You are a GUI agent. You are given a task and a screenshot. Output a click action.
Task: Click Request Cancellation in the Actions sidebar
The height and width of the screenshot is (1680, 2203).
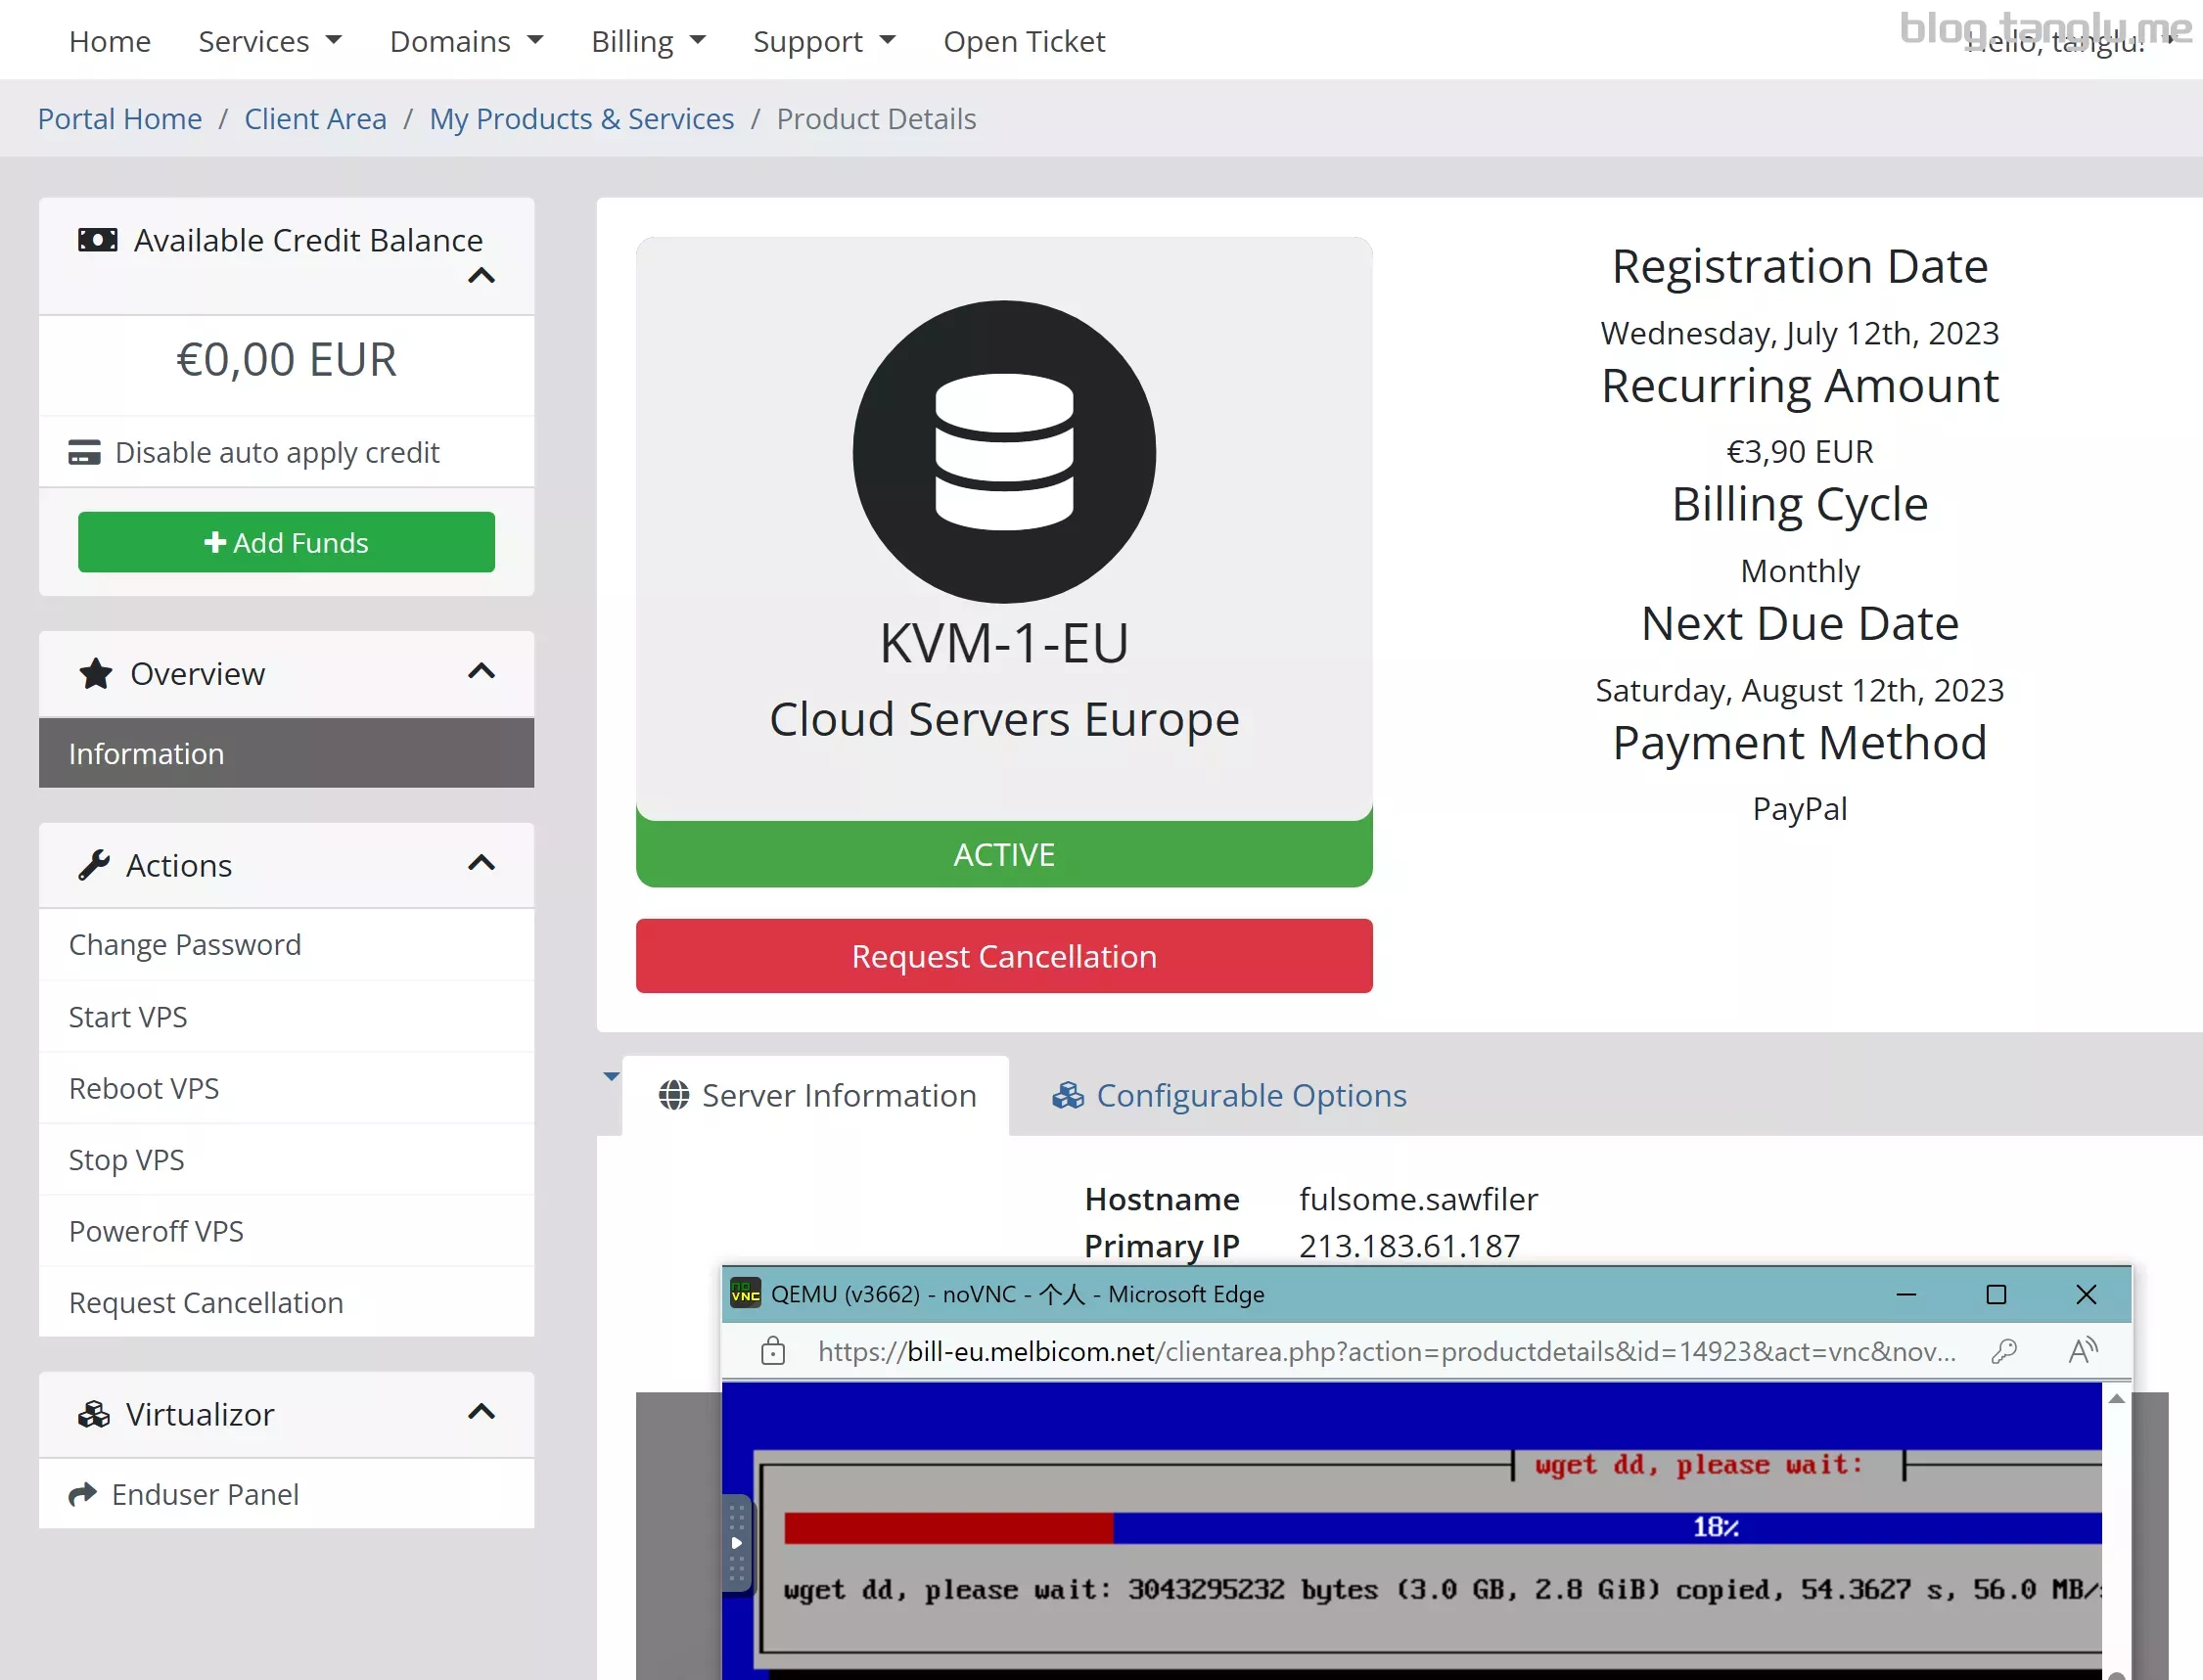click(x=286, y=1302)
